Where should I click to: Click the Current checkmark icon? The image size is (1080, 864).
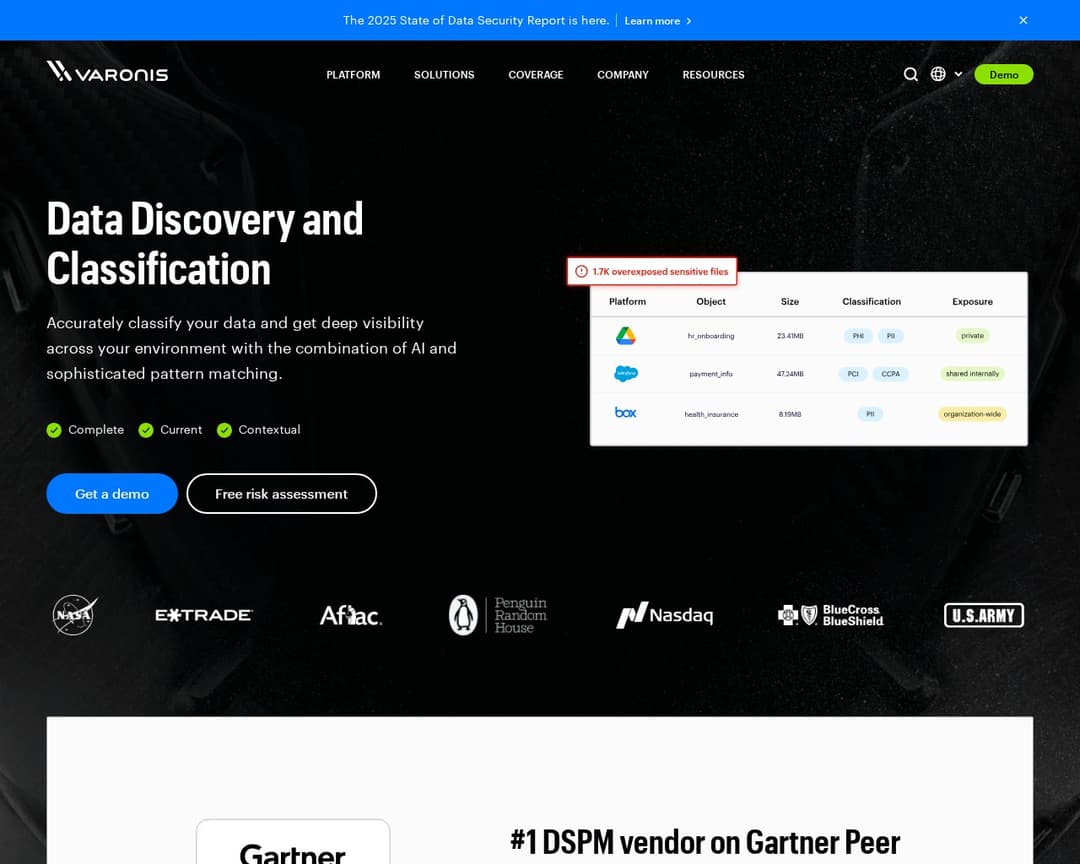point(145,430)
